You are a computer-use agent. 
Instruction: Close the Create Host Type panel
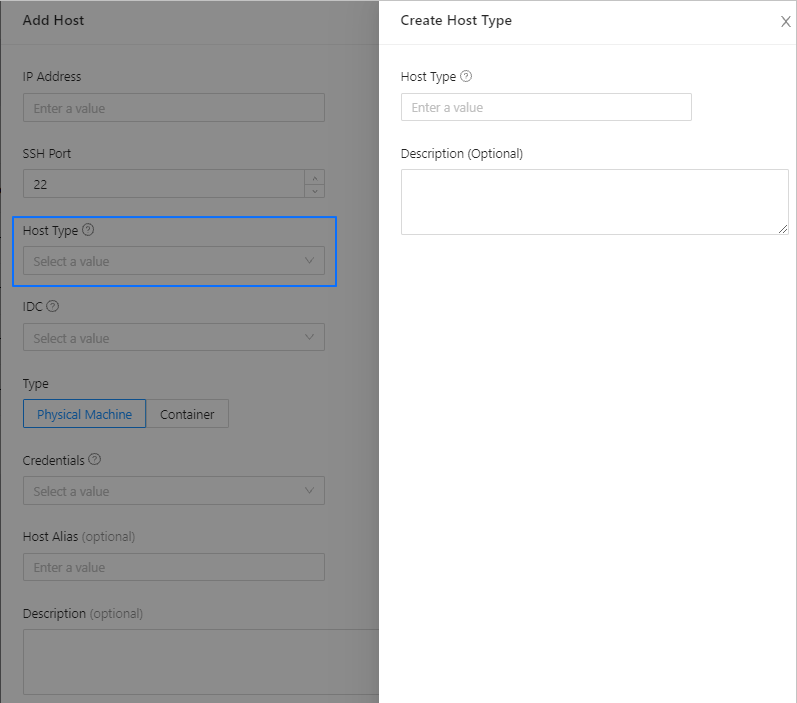(785, 22)
